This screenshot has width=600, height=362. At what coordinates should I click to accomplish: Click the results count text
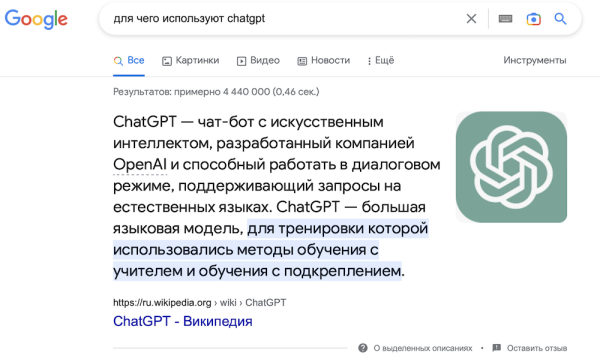(216, 92)
